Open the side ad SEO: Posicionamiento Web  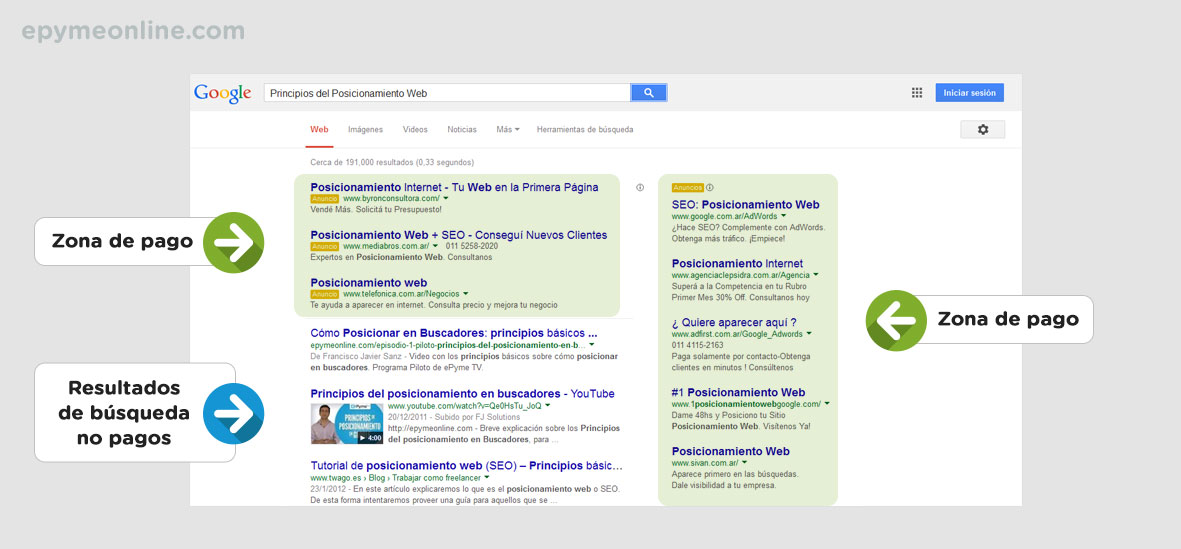tap(746, 204)
